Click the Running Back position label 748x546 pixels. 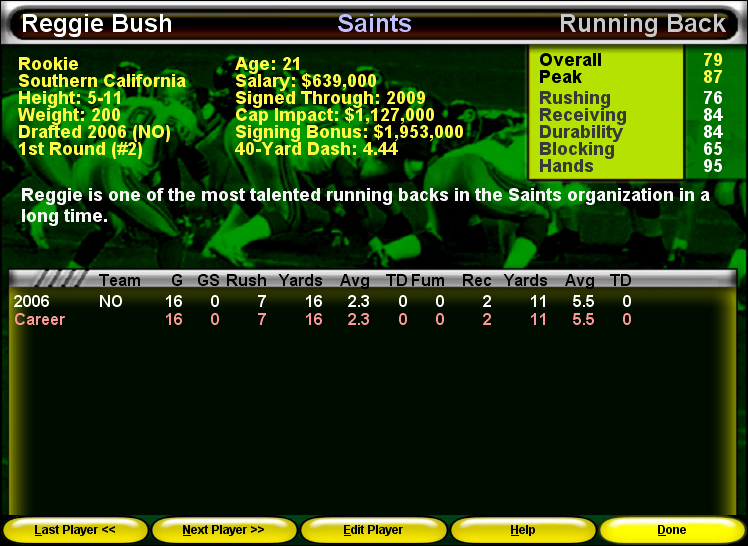coord(642,24)
